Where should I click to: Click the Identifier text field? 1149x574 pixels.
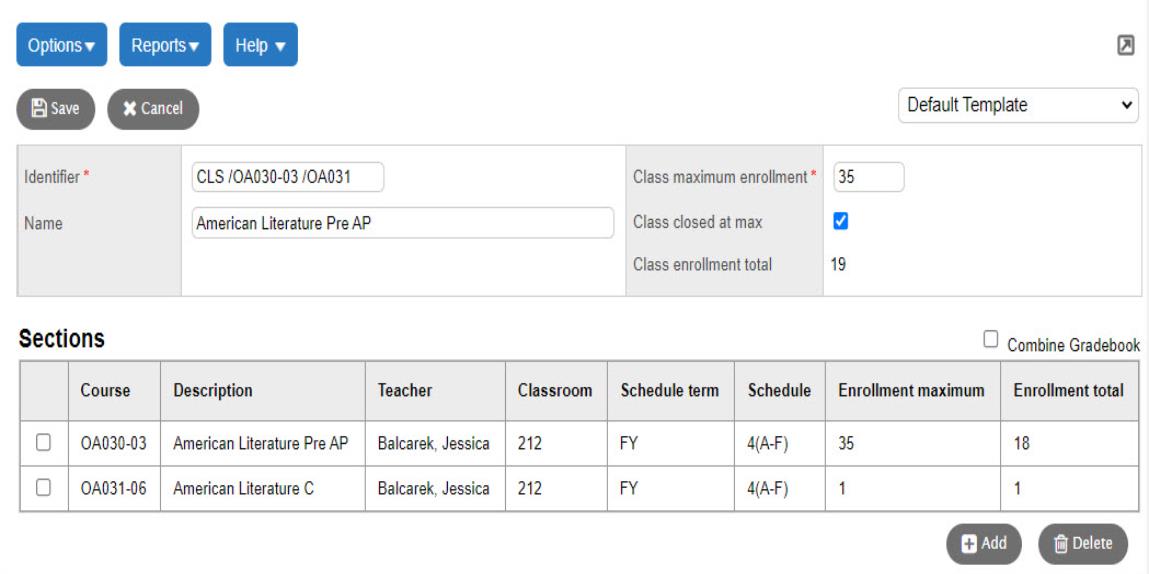pyautogui.click(x=288, y=177)
